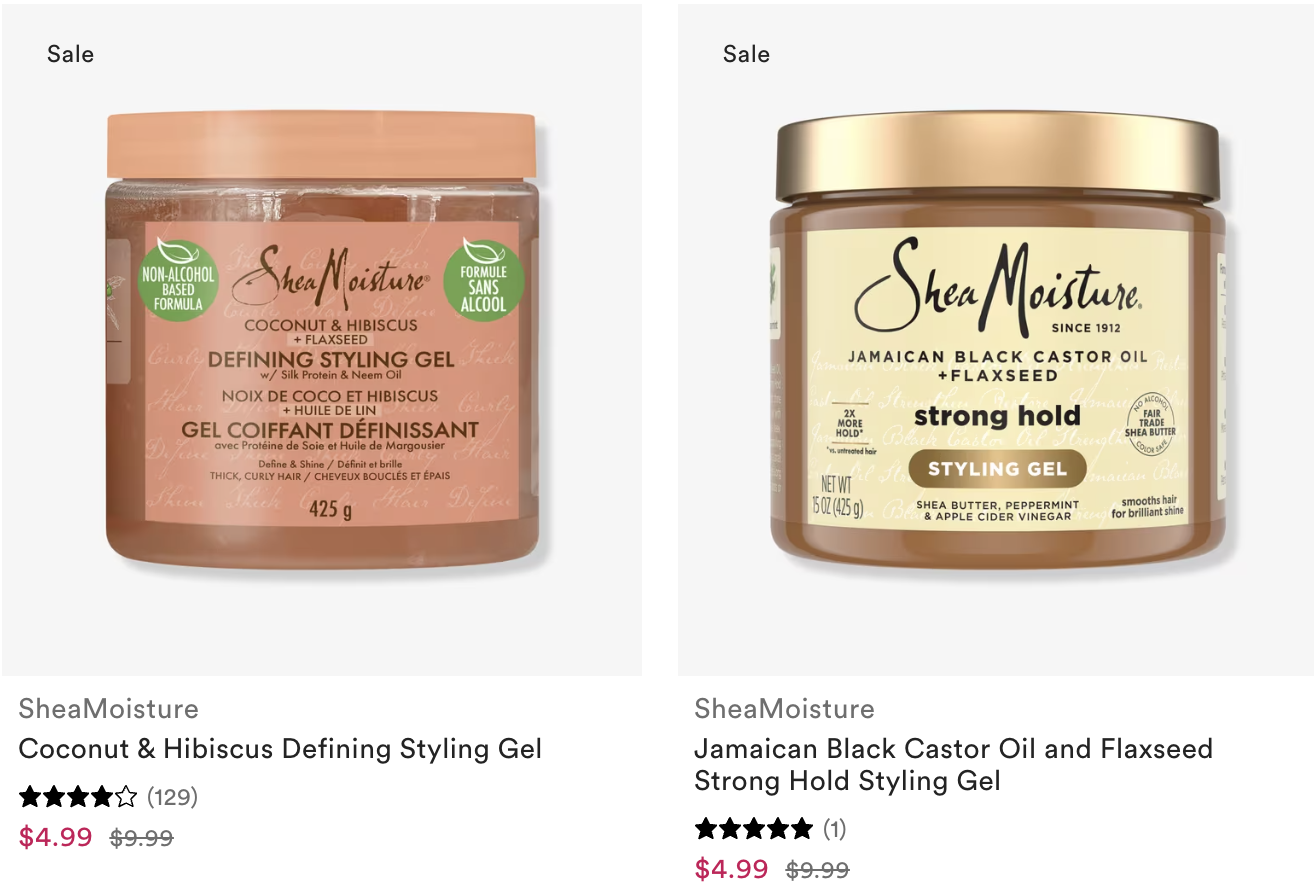
Task: Click the 2X More Hold label icon
Action: [x=848, y=426]
